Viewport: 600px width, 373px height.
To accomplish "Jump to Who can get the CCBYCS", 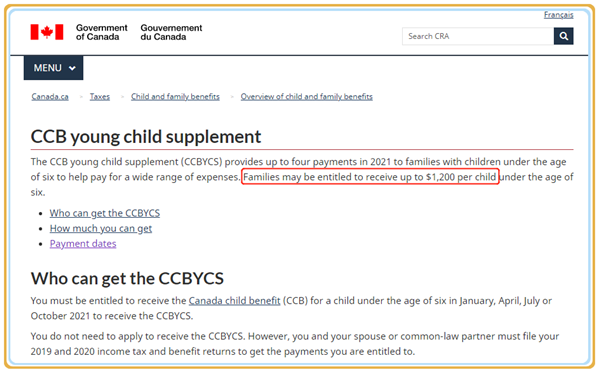I will 104,213.
